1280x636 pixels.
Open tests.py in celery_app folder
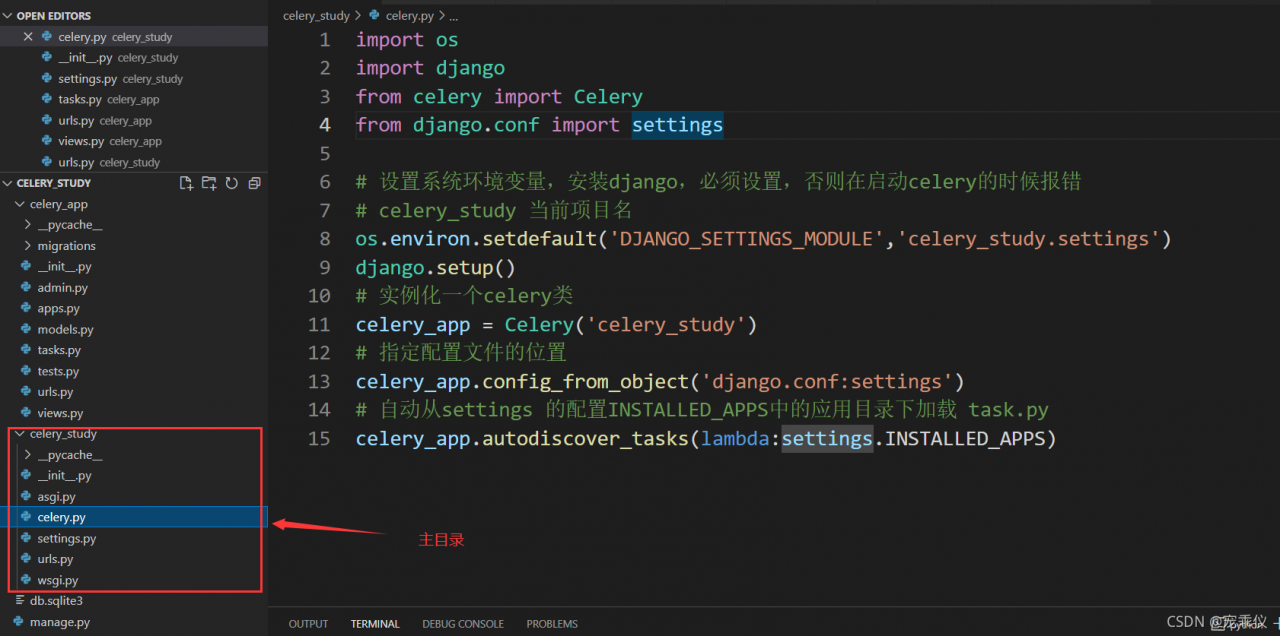tap(134, 372)
